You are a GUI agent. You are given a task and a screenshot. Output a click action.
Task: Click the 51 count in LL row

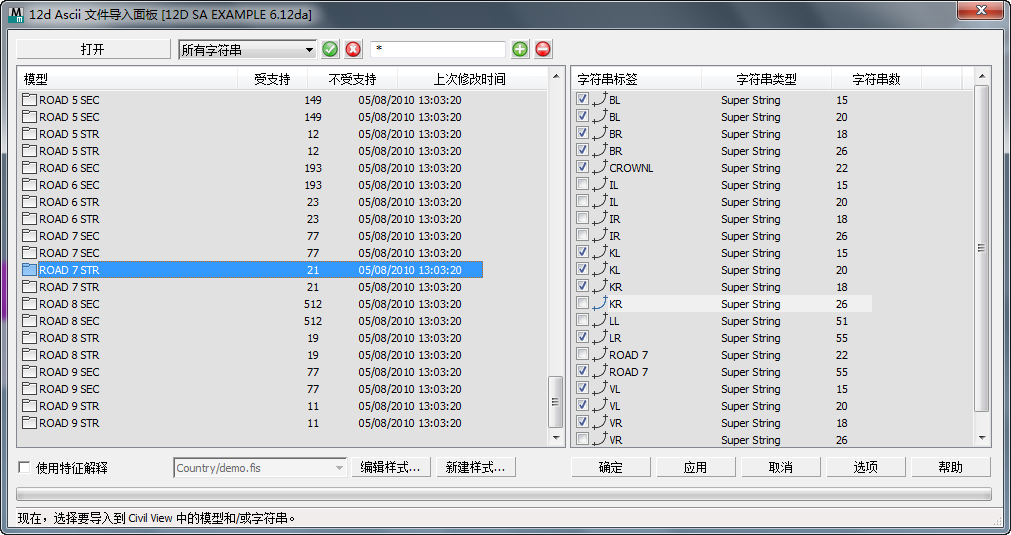click(841, 321)
